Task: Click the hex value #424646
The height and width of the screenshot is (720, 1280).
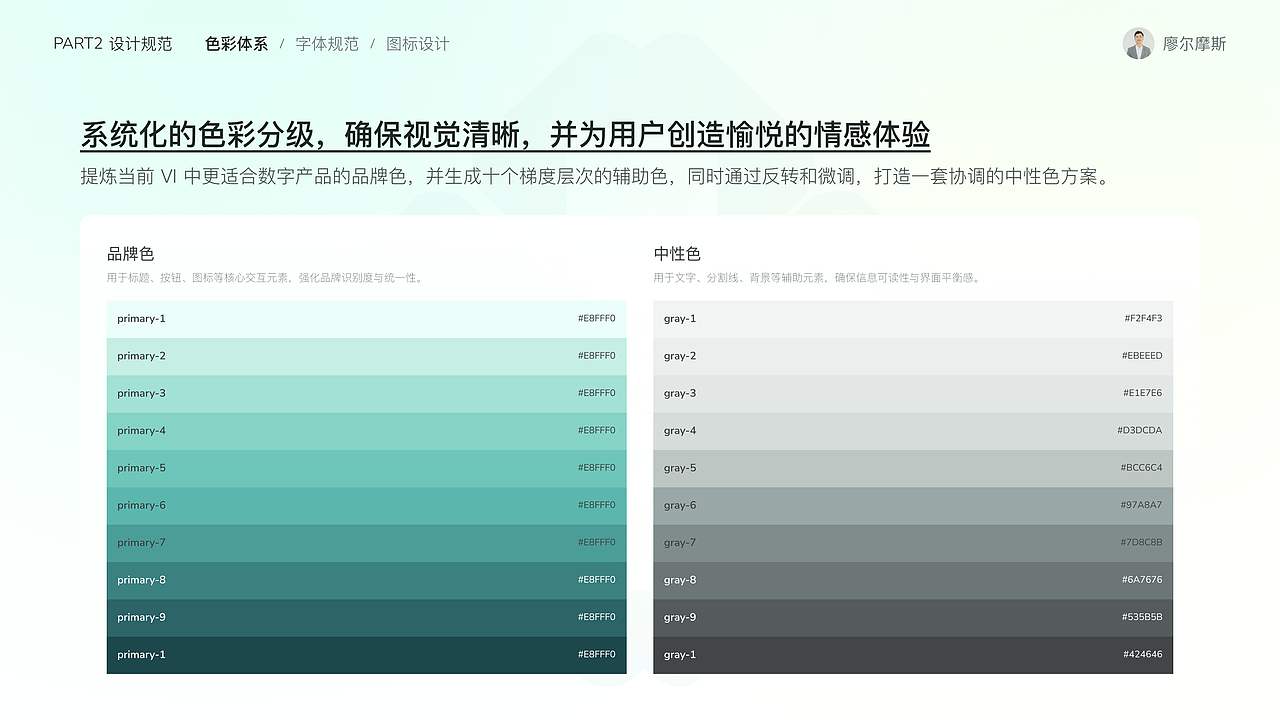Action: click(x=1143, y=655)
